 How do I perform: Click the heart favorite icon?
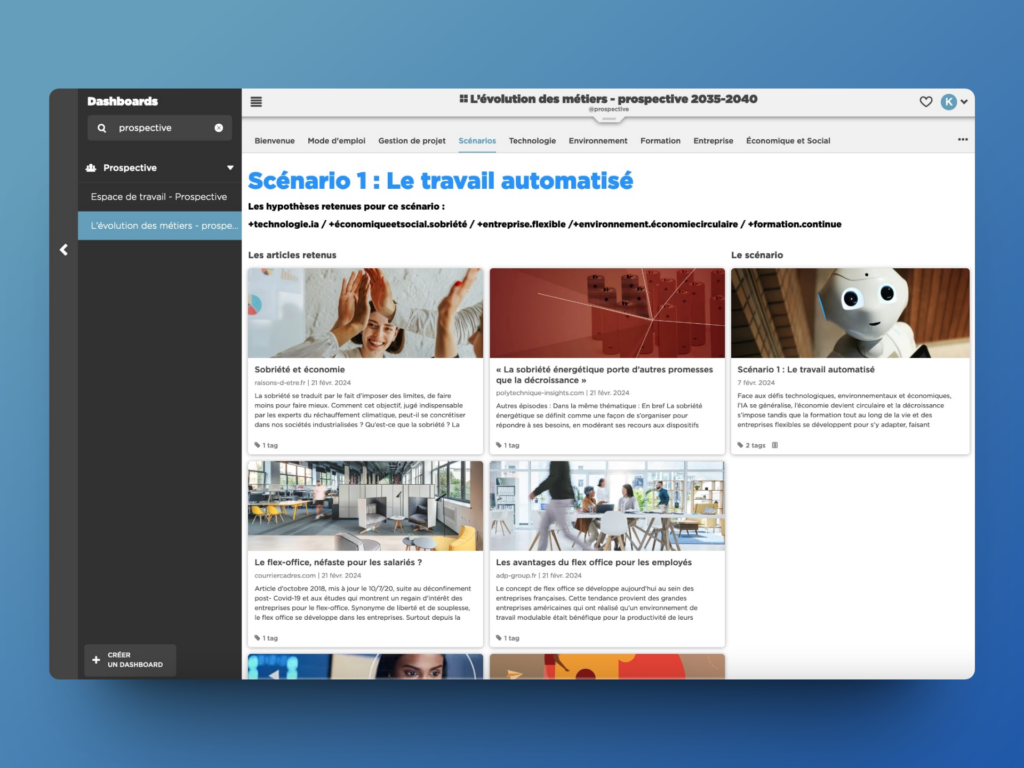[x=926, y=102]
